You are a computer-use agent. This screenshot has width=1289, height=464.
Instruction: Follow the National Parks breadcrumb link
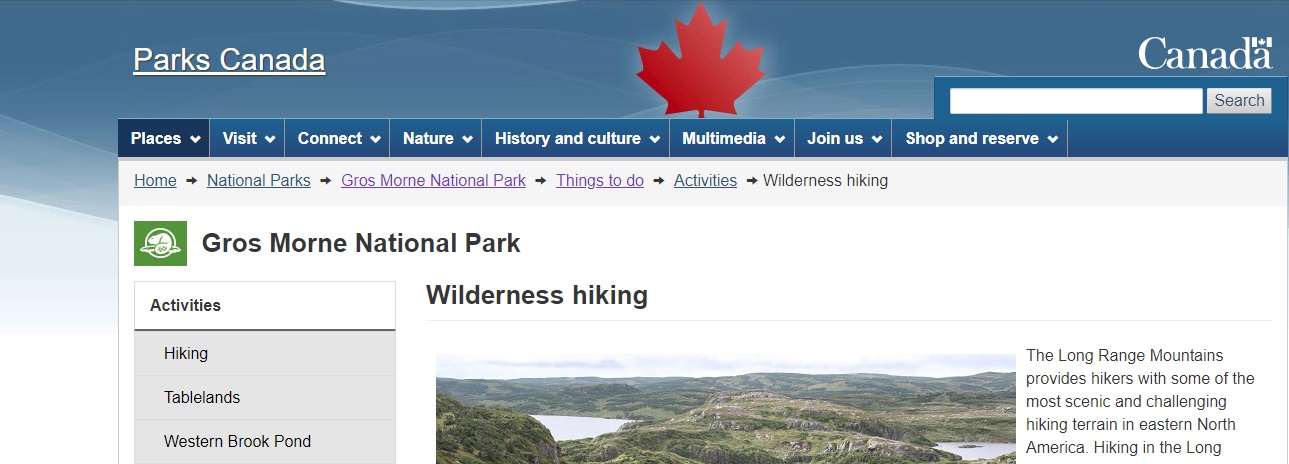point(258,181)
